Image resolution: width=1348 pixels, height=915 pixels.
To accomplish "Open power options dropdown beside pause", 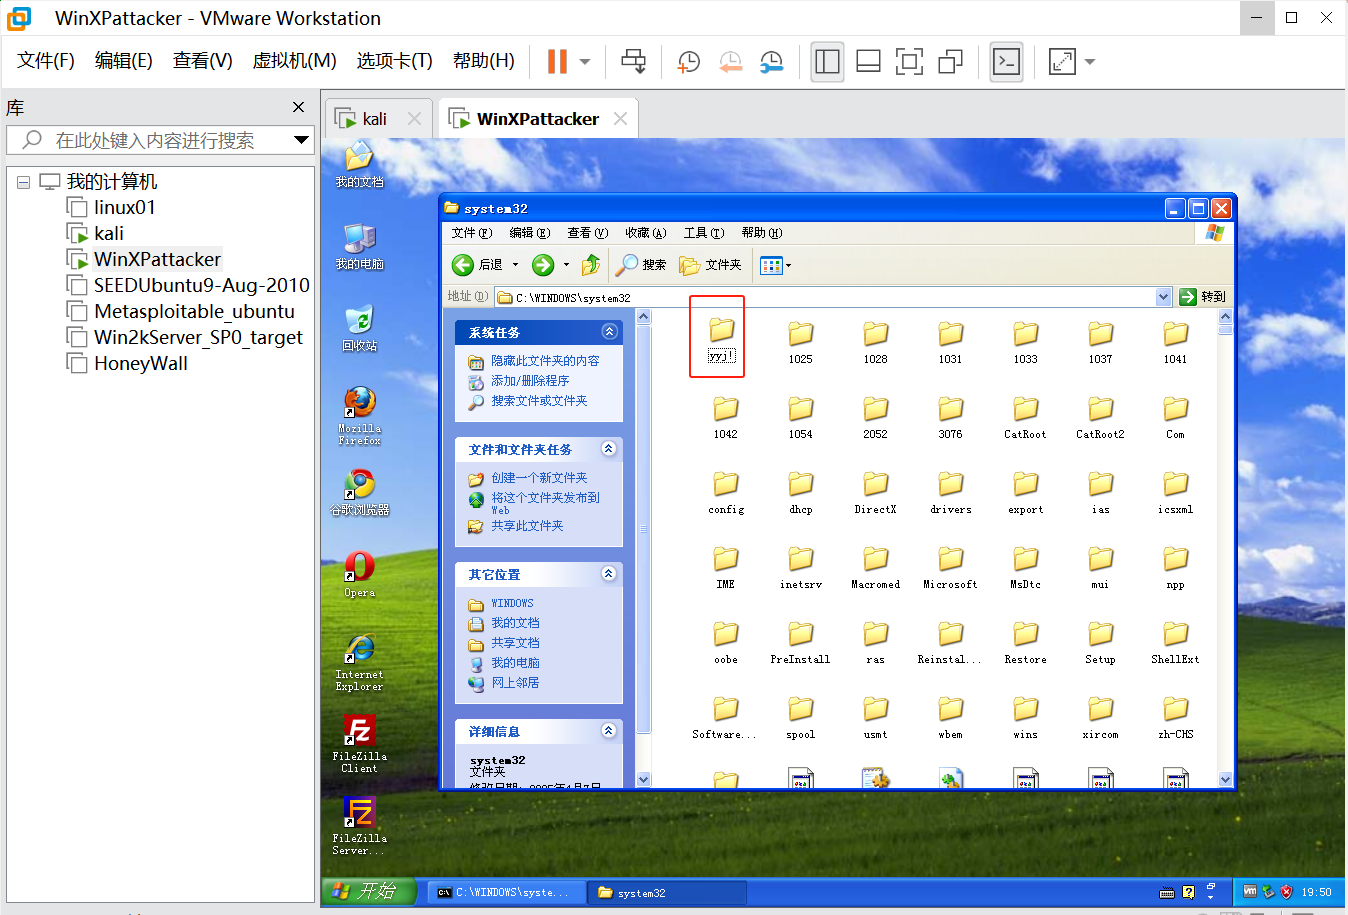I will pos(585,62).
